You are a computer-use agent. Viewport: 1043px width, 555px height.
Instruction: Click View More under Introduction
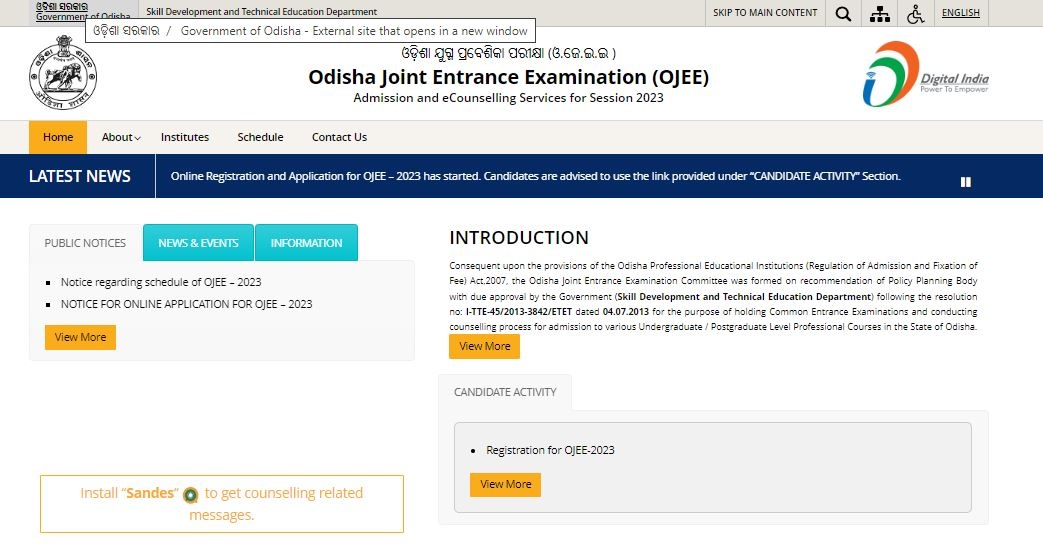(x=484, y=347)
